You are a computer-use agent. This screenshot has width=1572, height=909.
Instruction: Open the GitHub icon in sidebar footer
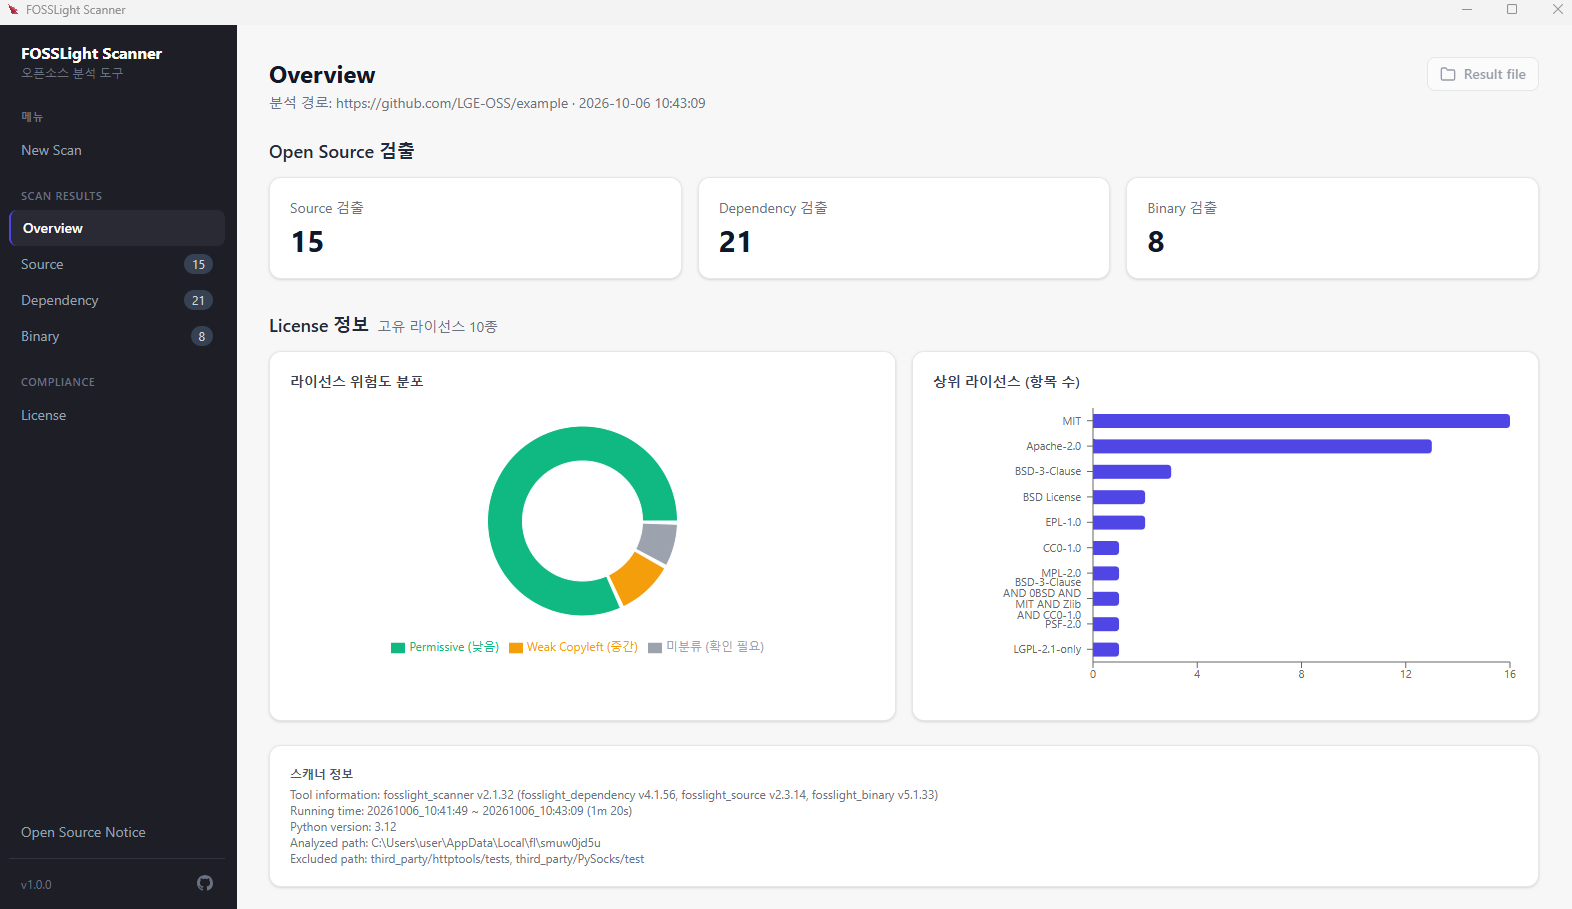[205, 883]
